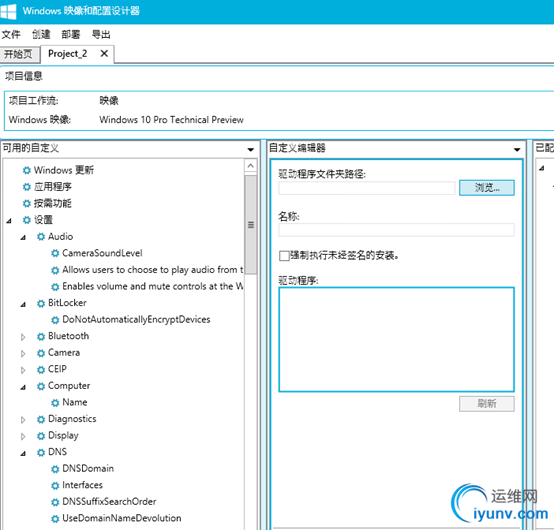Open the 部署 menu
Viewport: 554px width, 530px height.
click(71, 34)
